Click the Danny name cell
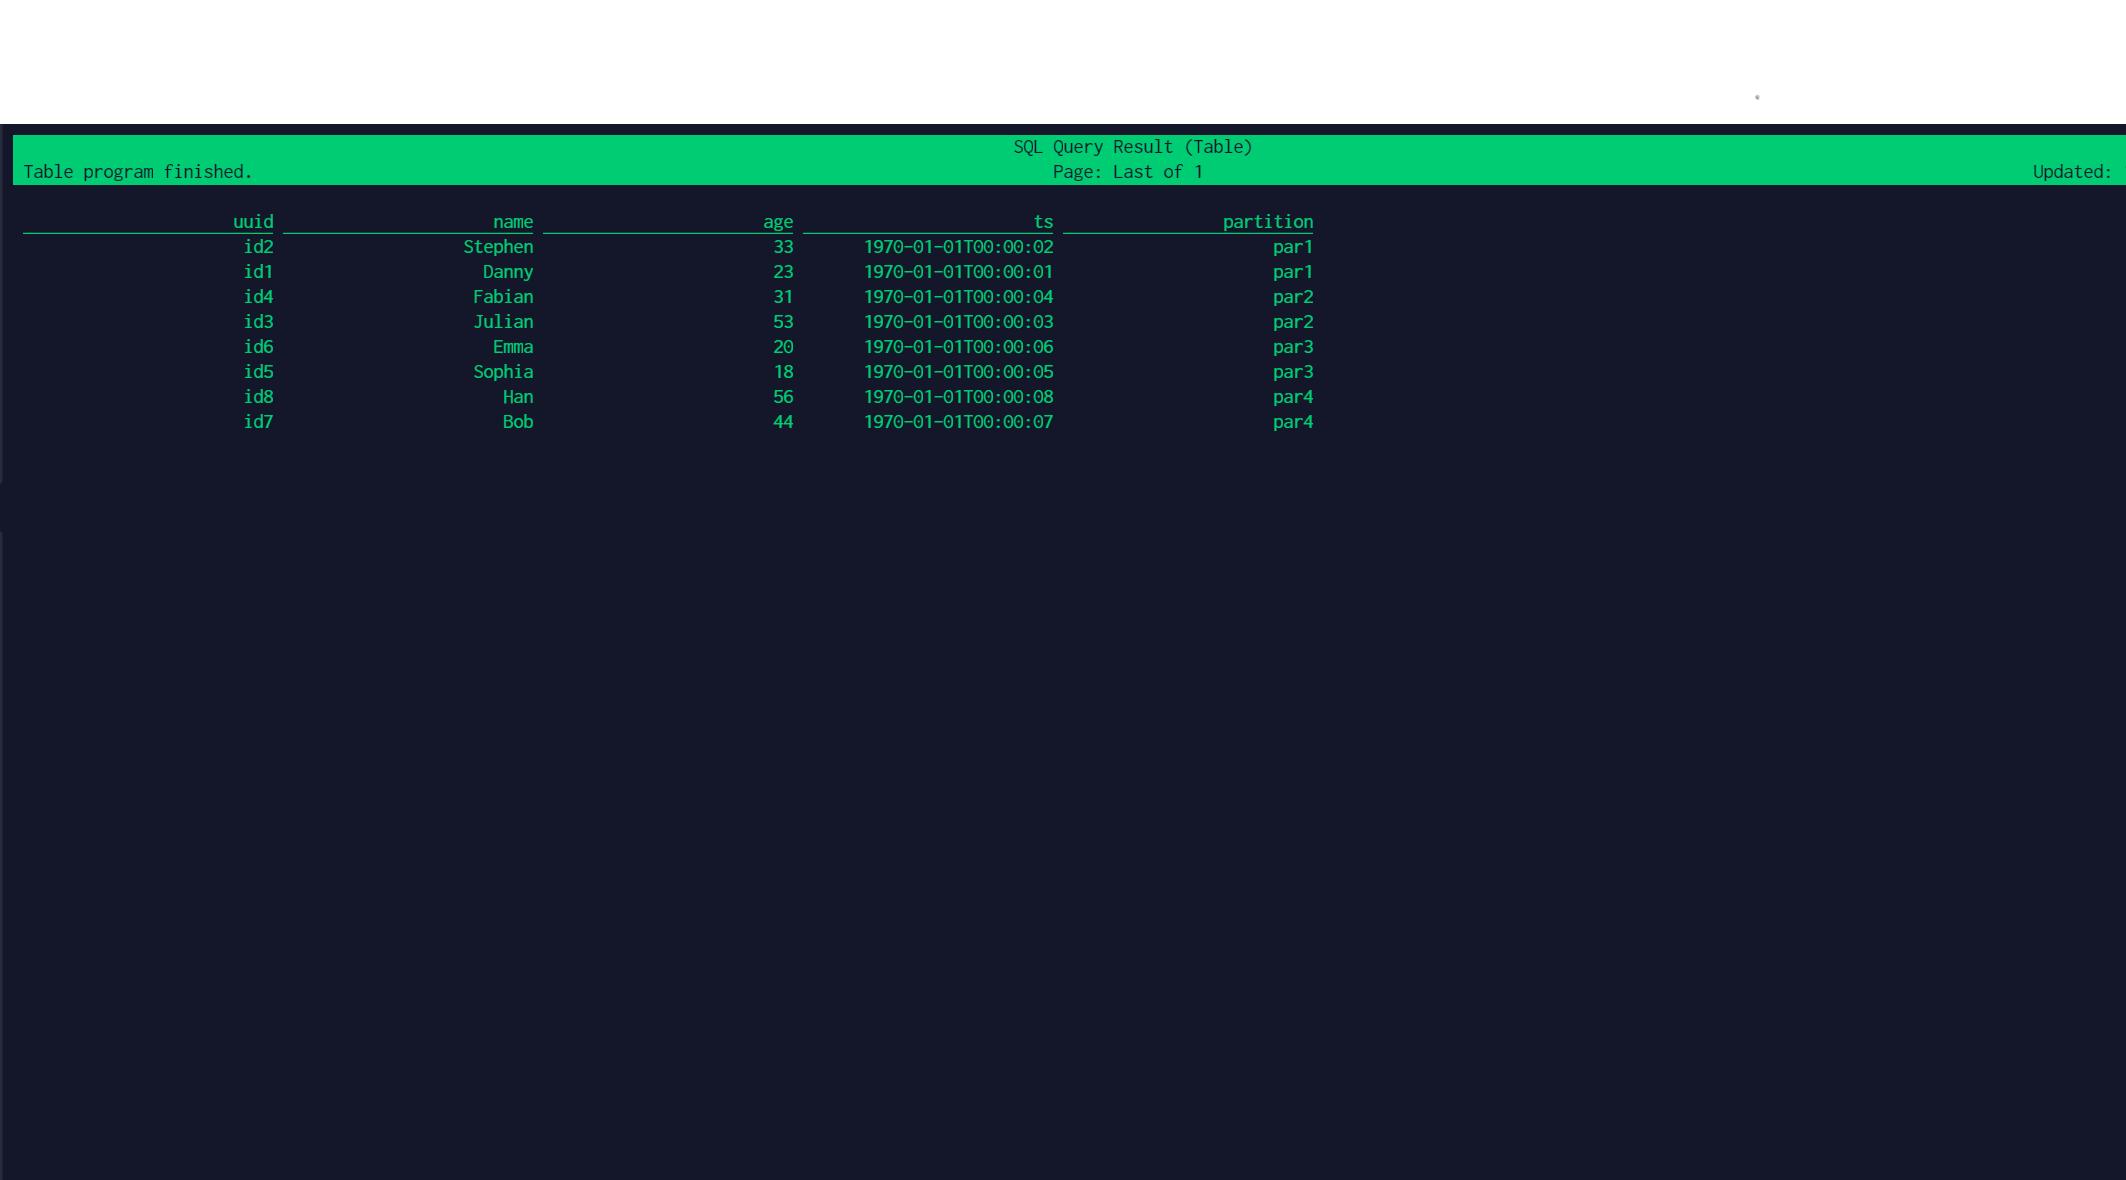The image size is (2126, 1180). click(x=507, y=272)
